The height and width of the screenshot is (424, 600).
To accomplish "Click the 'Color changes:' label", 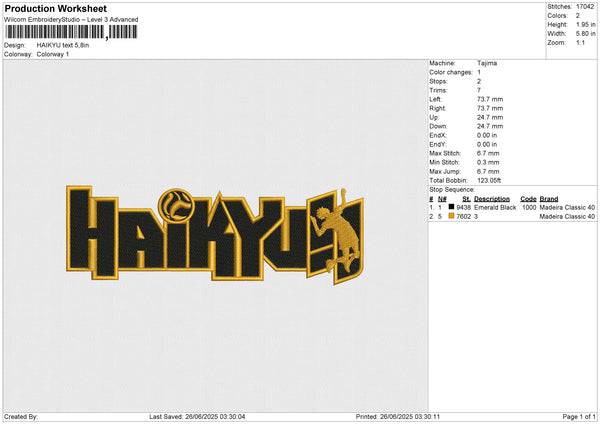I will point(451,72).
